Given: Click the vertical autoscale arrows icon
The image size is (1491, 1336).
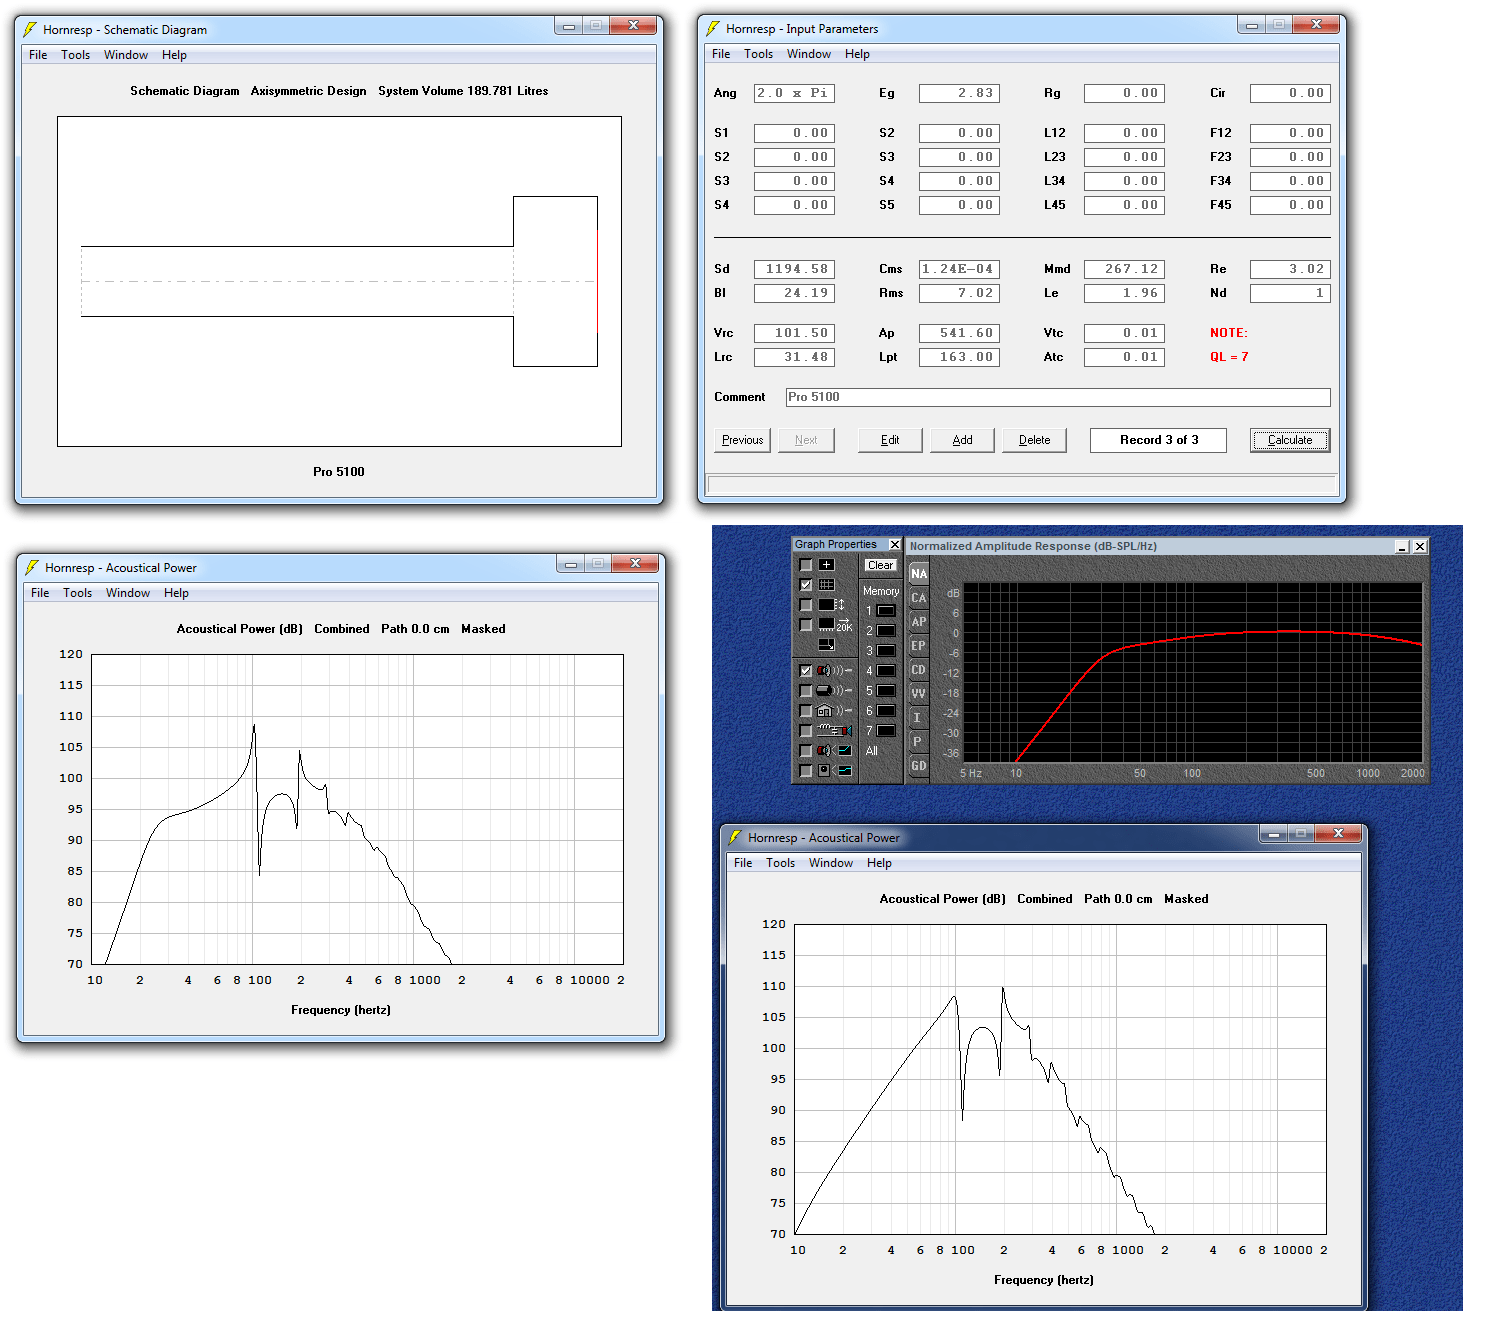Looking at the screenshot, I should (832, 604).
